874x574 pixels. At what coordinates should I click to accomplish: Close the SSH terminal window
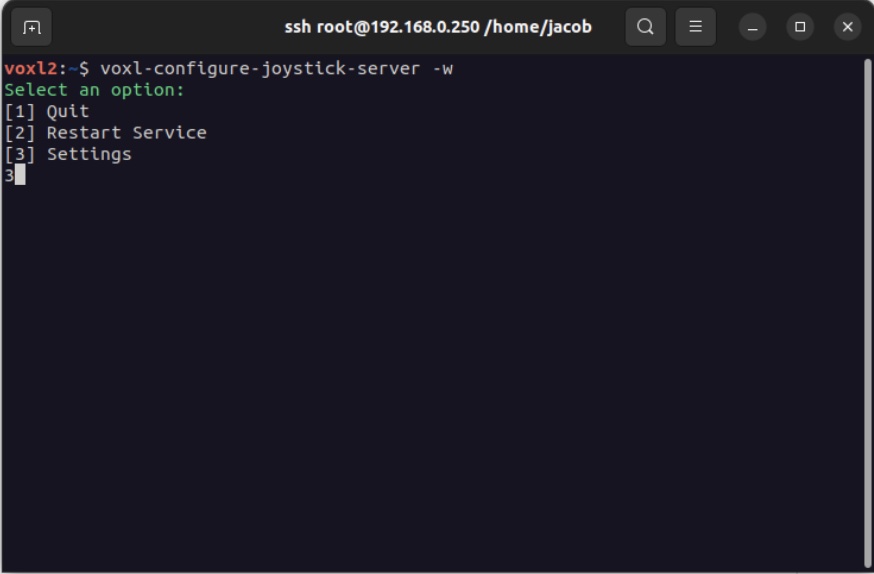coord(847,27)
